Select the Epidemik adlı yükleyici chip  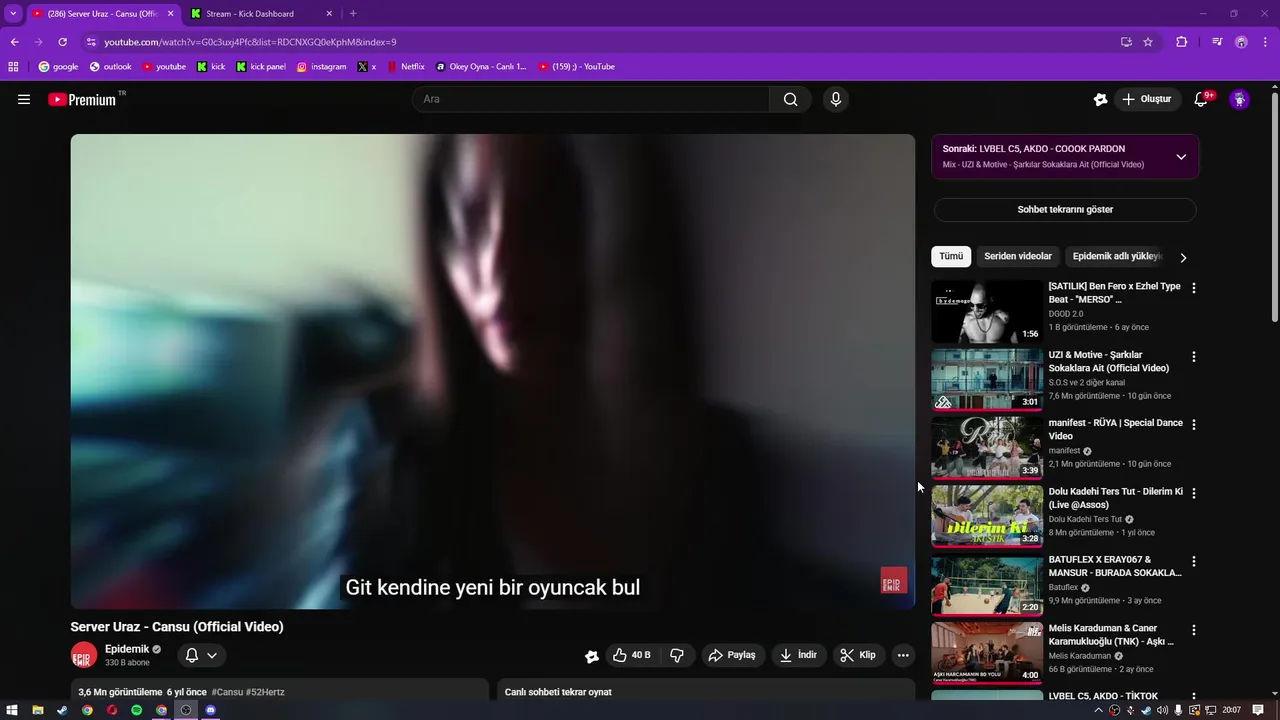click(1115, 256)
